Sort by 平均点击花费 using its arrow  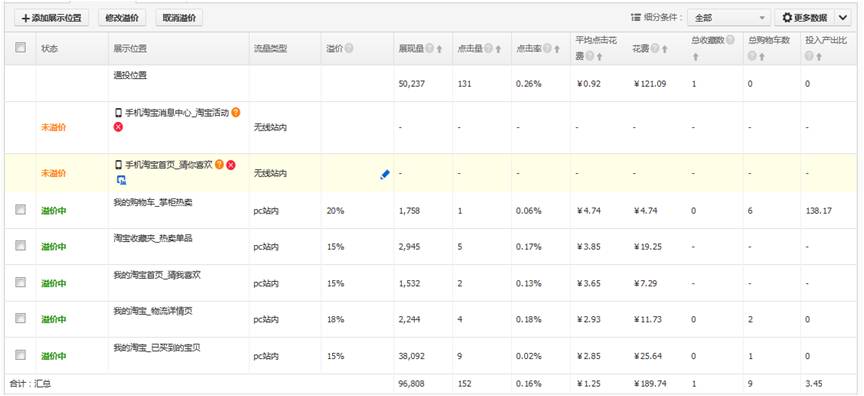[x=599, y=57]
